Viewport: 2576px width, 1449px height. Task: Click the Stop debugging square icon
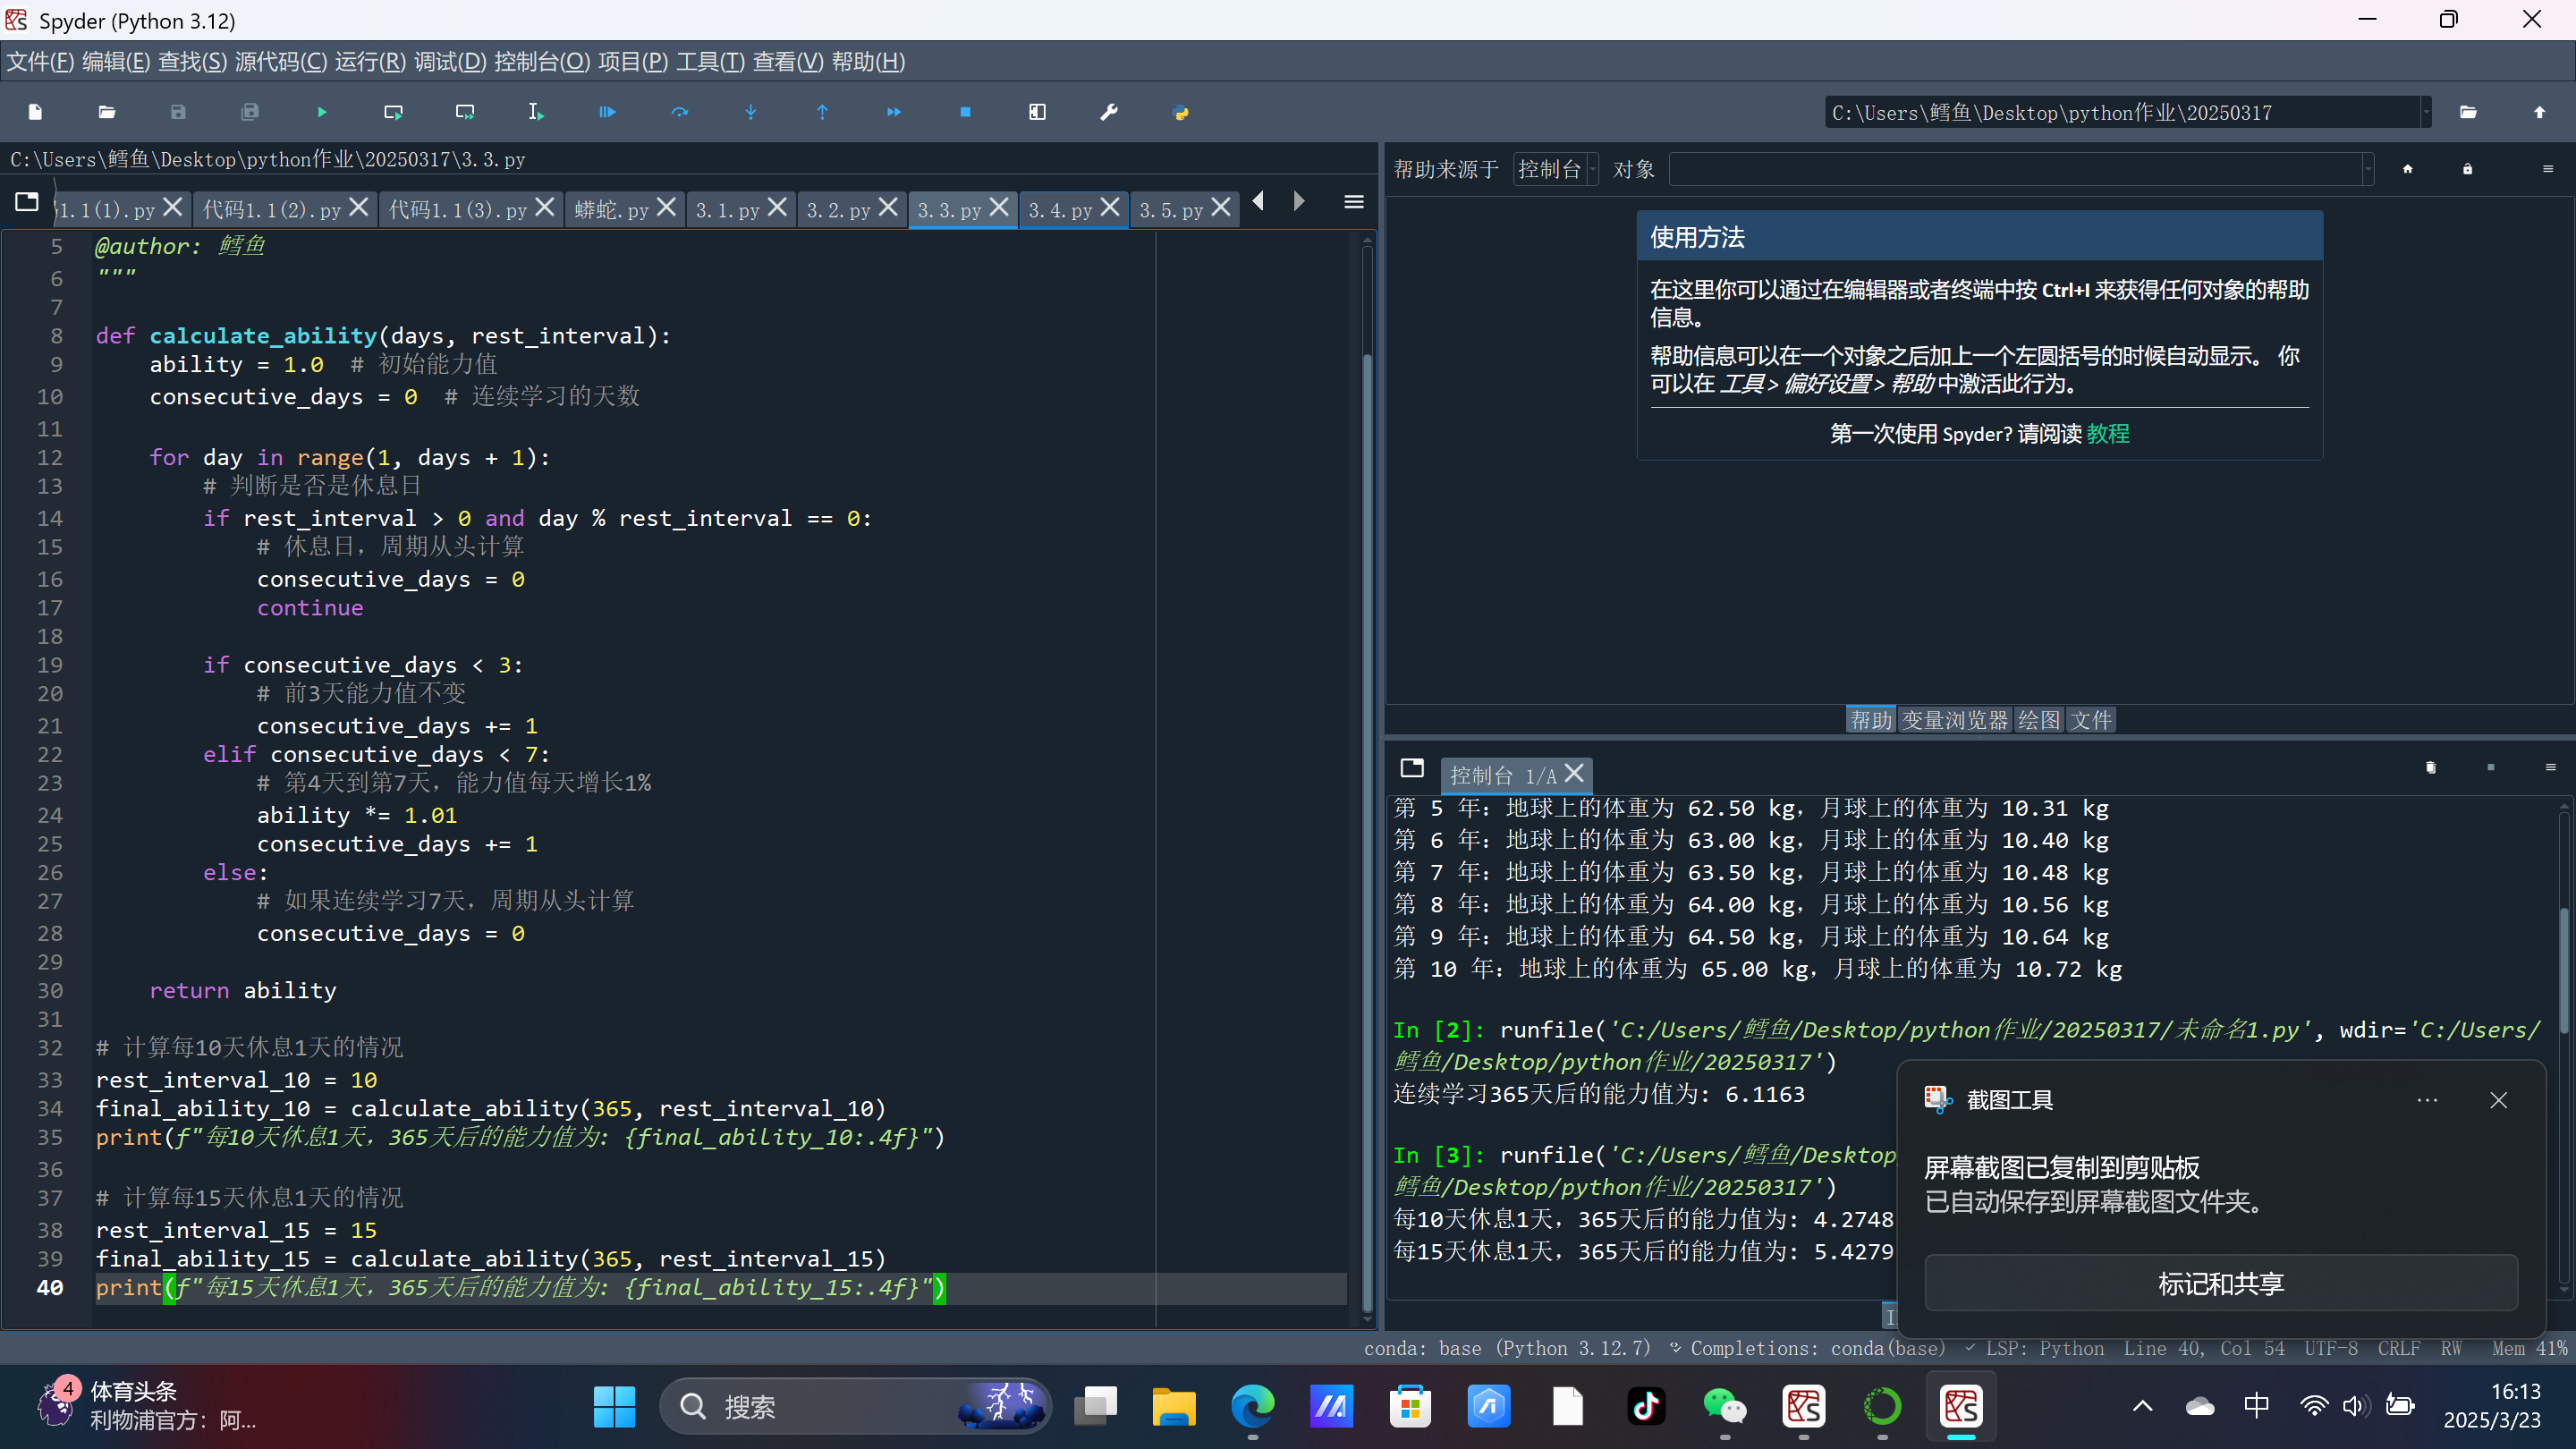click(x=965, y=112)
